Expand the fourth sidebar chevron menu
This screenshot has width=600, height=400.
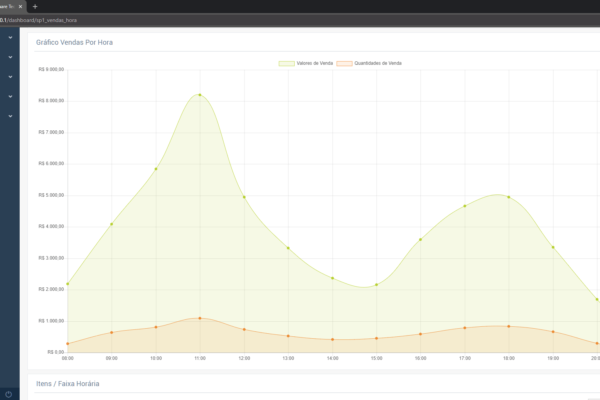pyautogui.click(x=10, y=96)
